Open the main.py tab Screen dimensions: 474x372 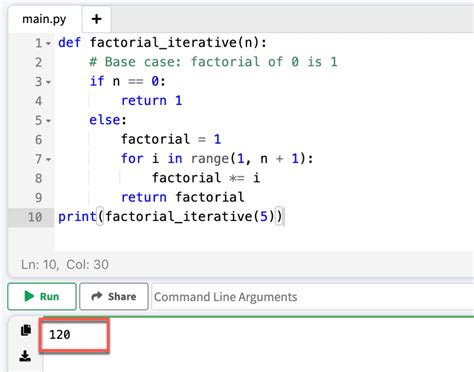tap(44, 19)
